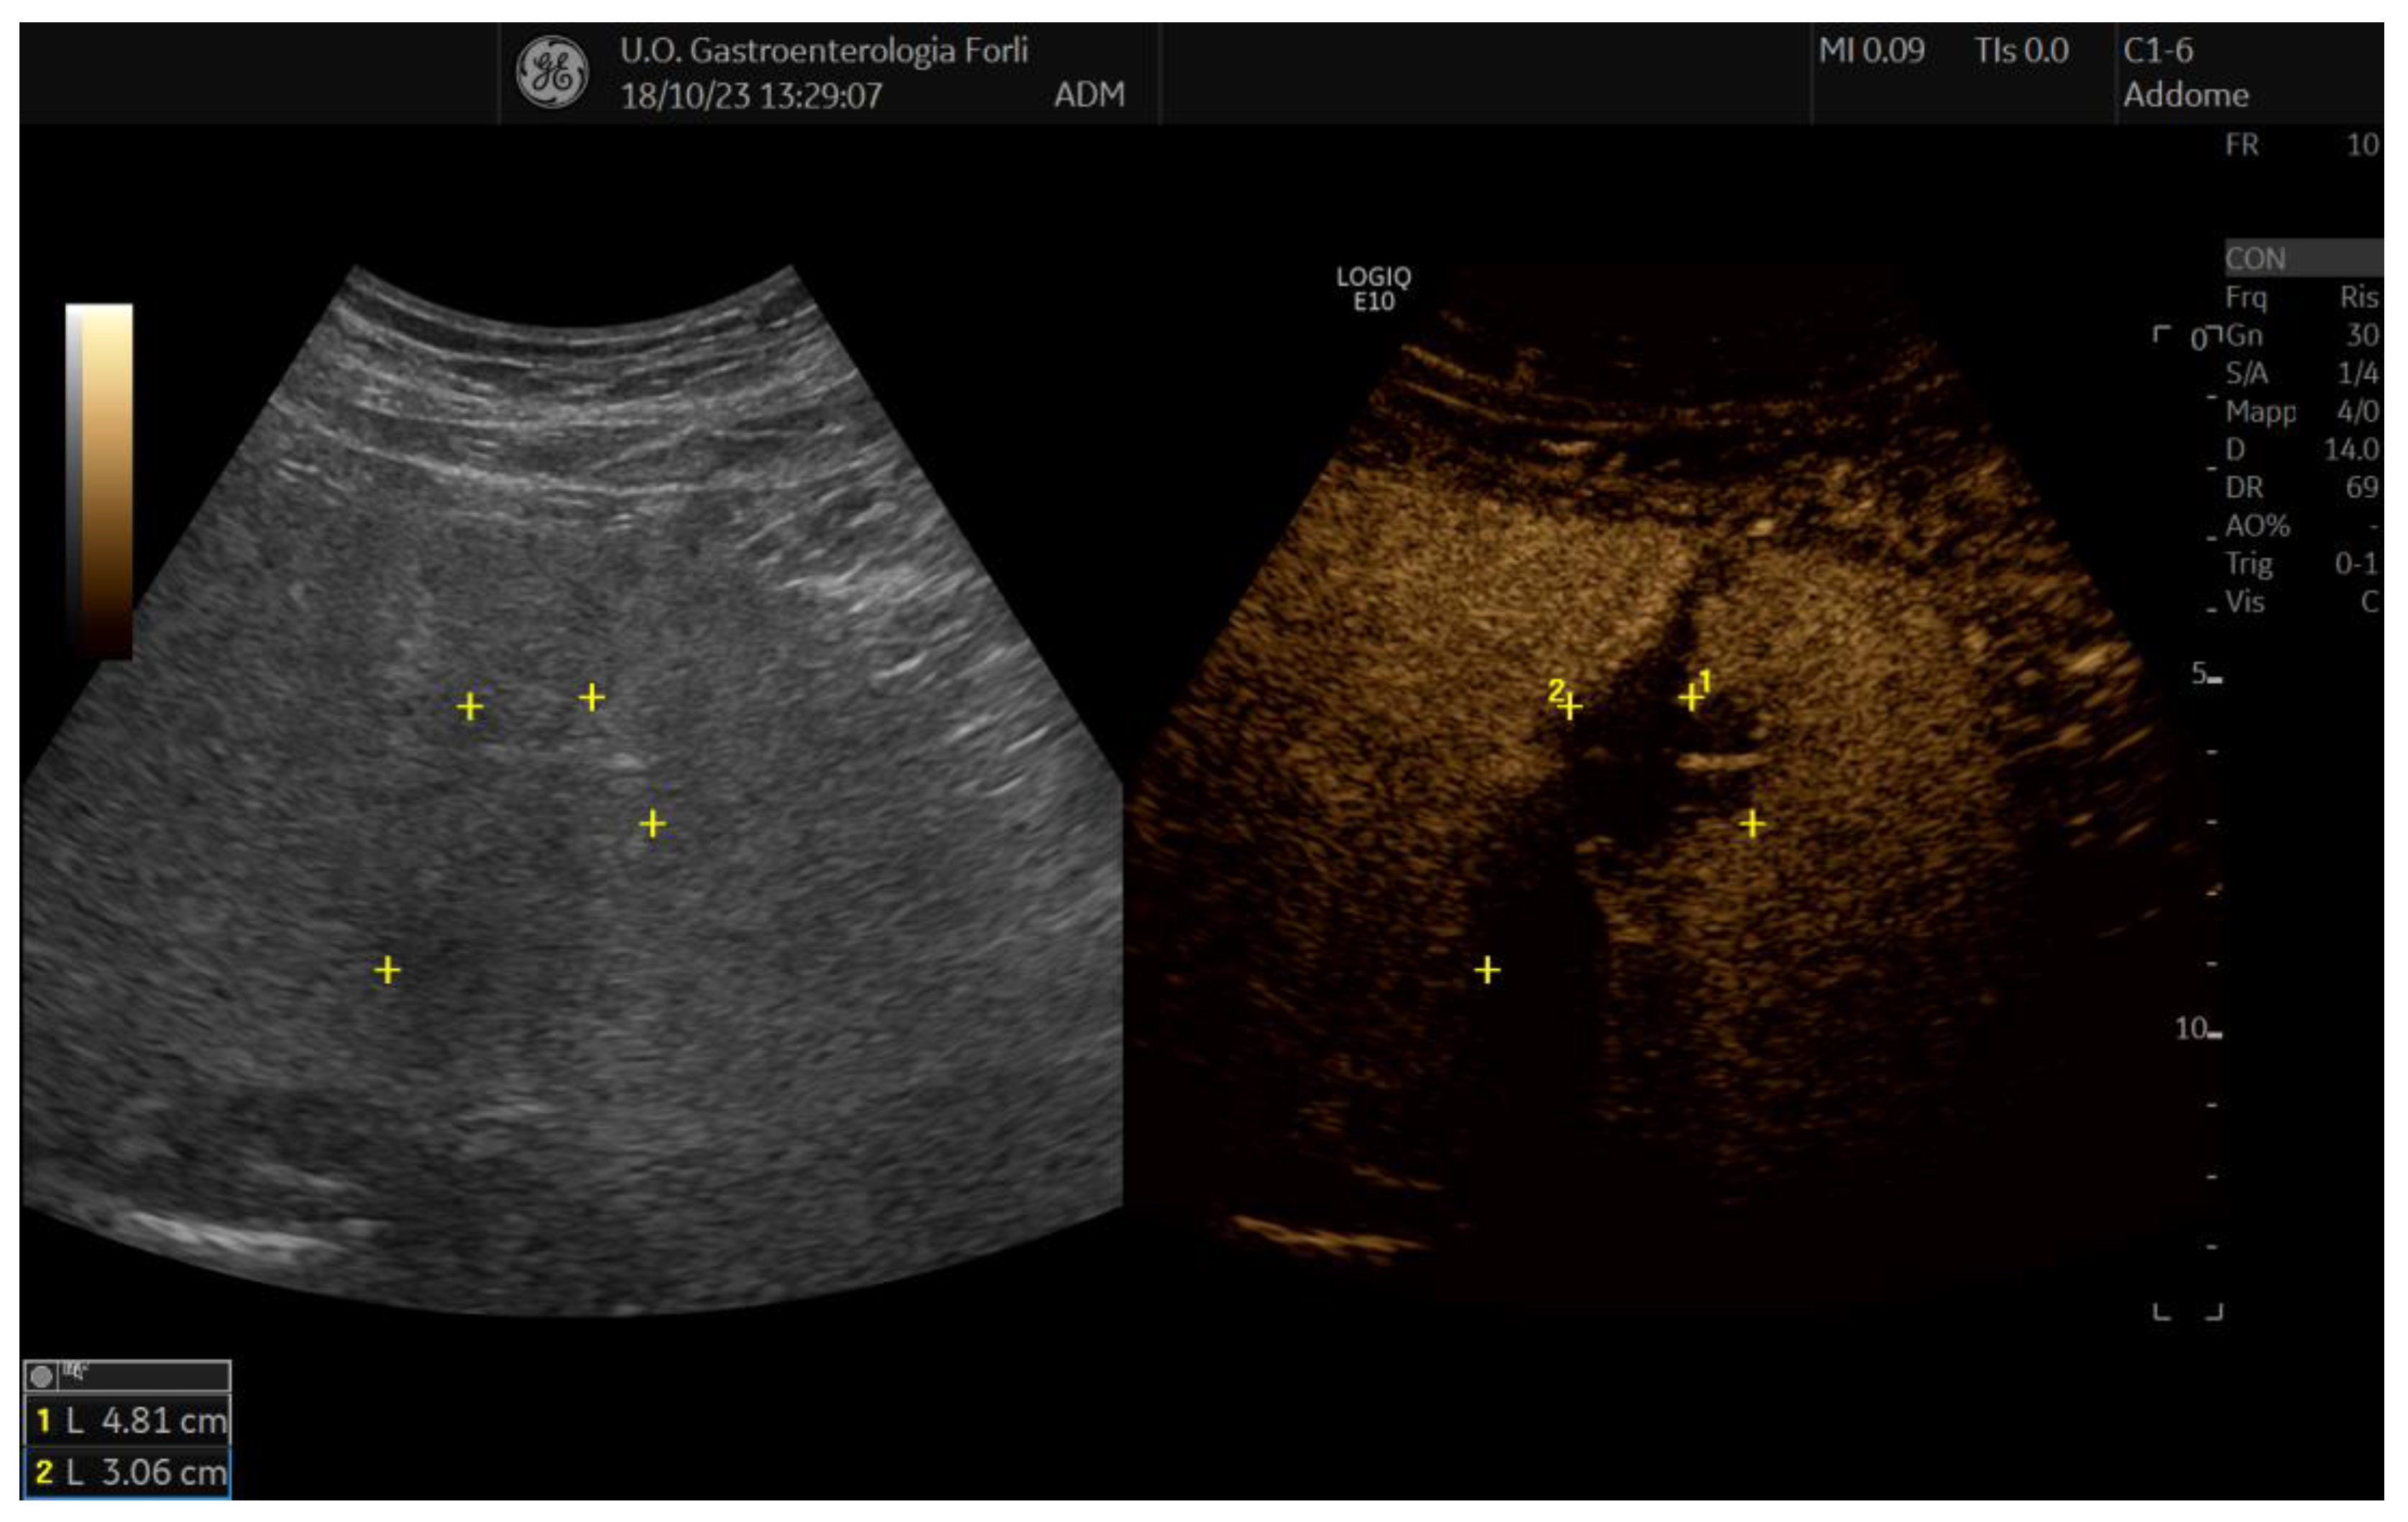Click the highlighted CON mode label
2408x1522 pixels.
[2256, 259]
